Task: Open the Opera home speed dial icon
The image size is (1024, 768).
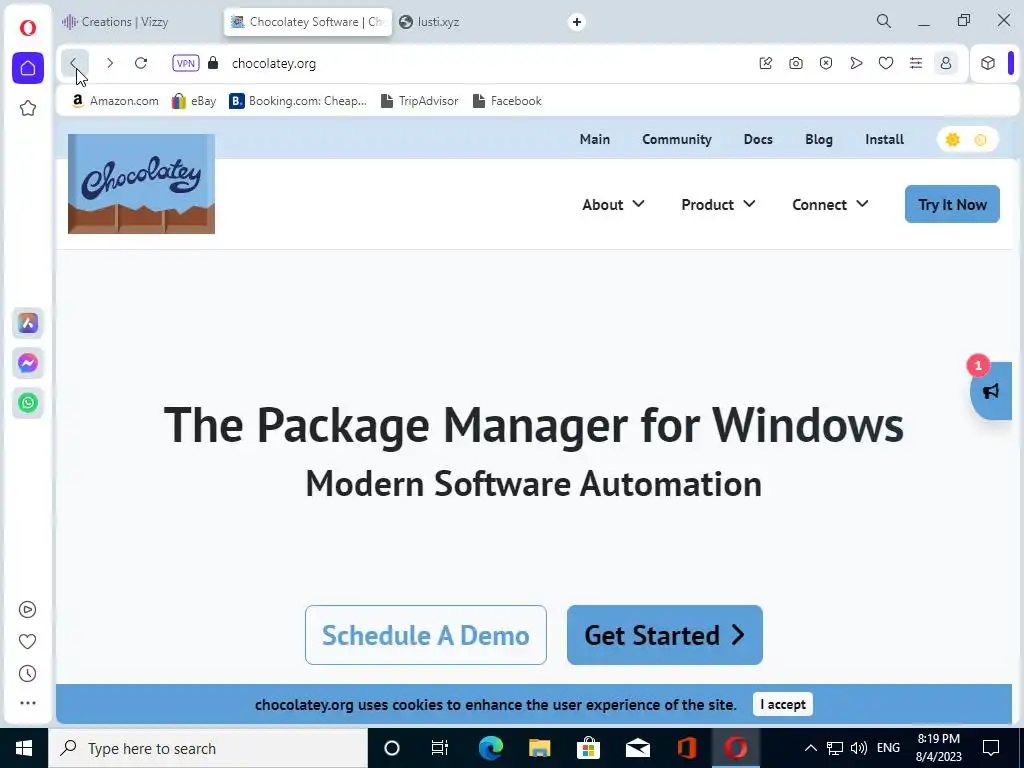Action: pos(27,68)
